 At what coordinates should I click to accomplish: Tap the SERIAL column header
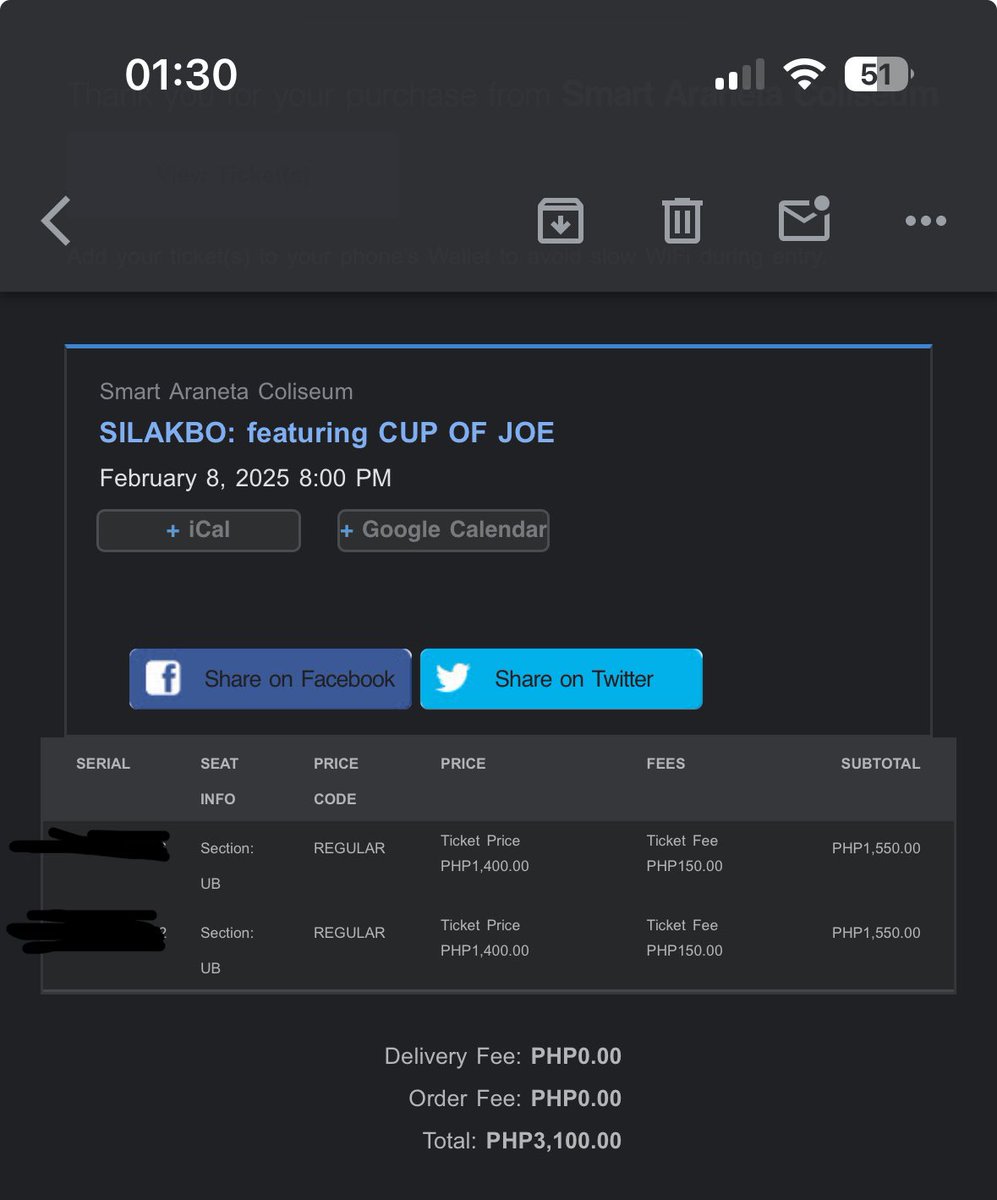(103, 763)
